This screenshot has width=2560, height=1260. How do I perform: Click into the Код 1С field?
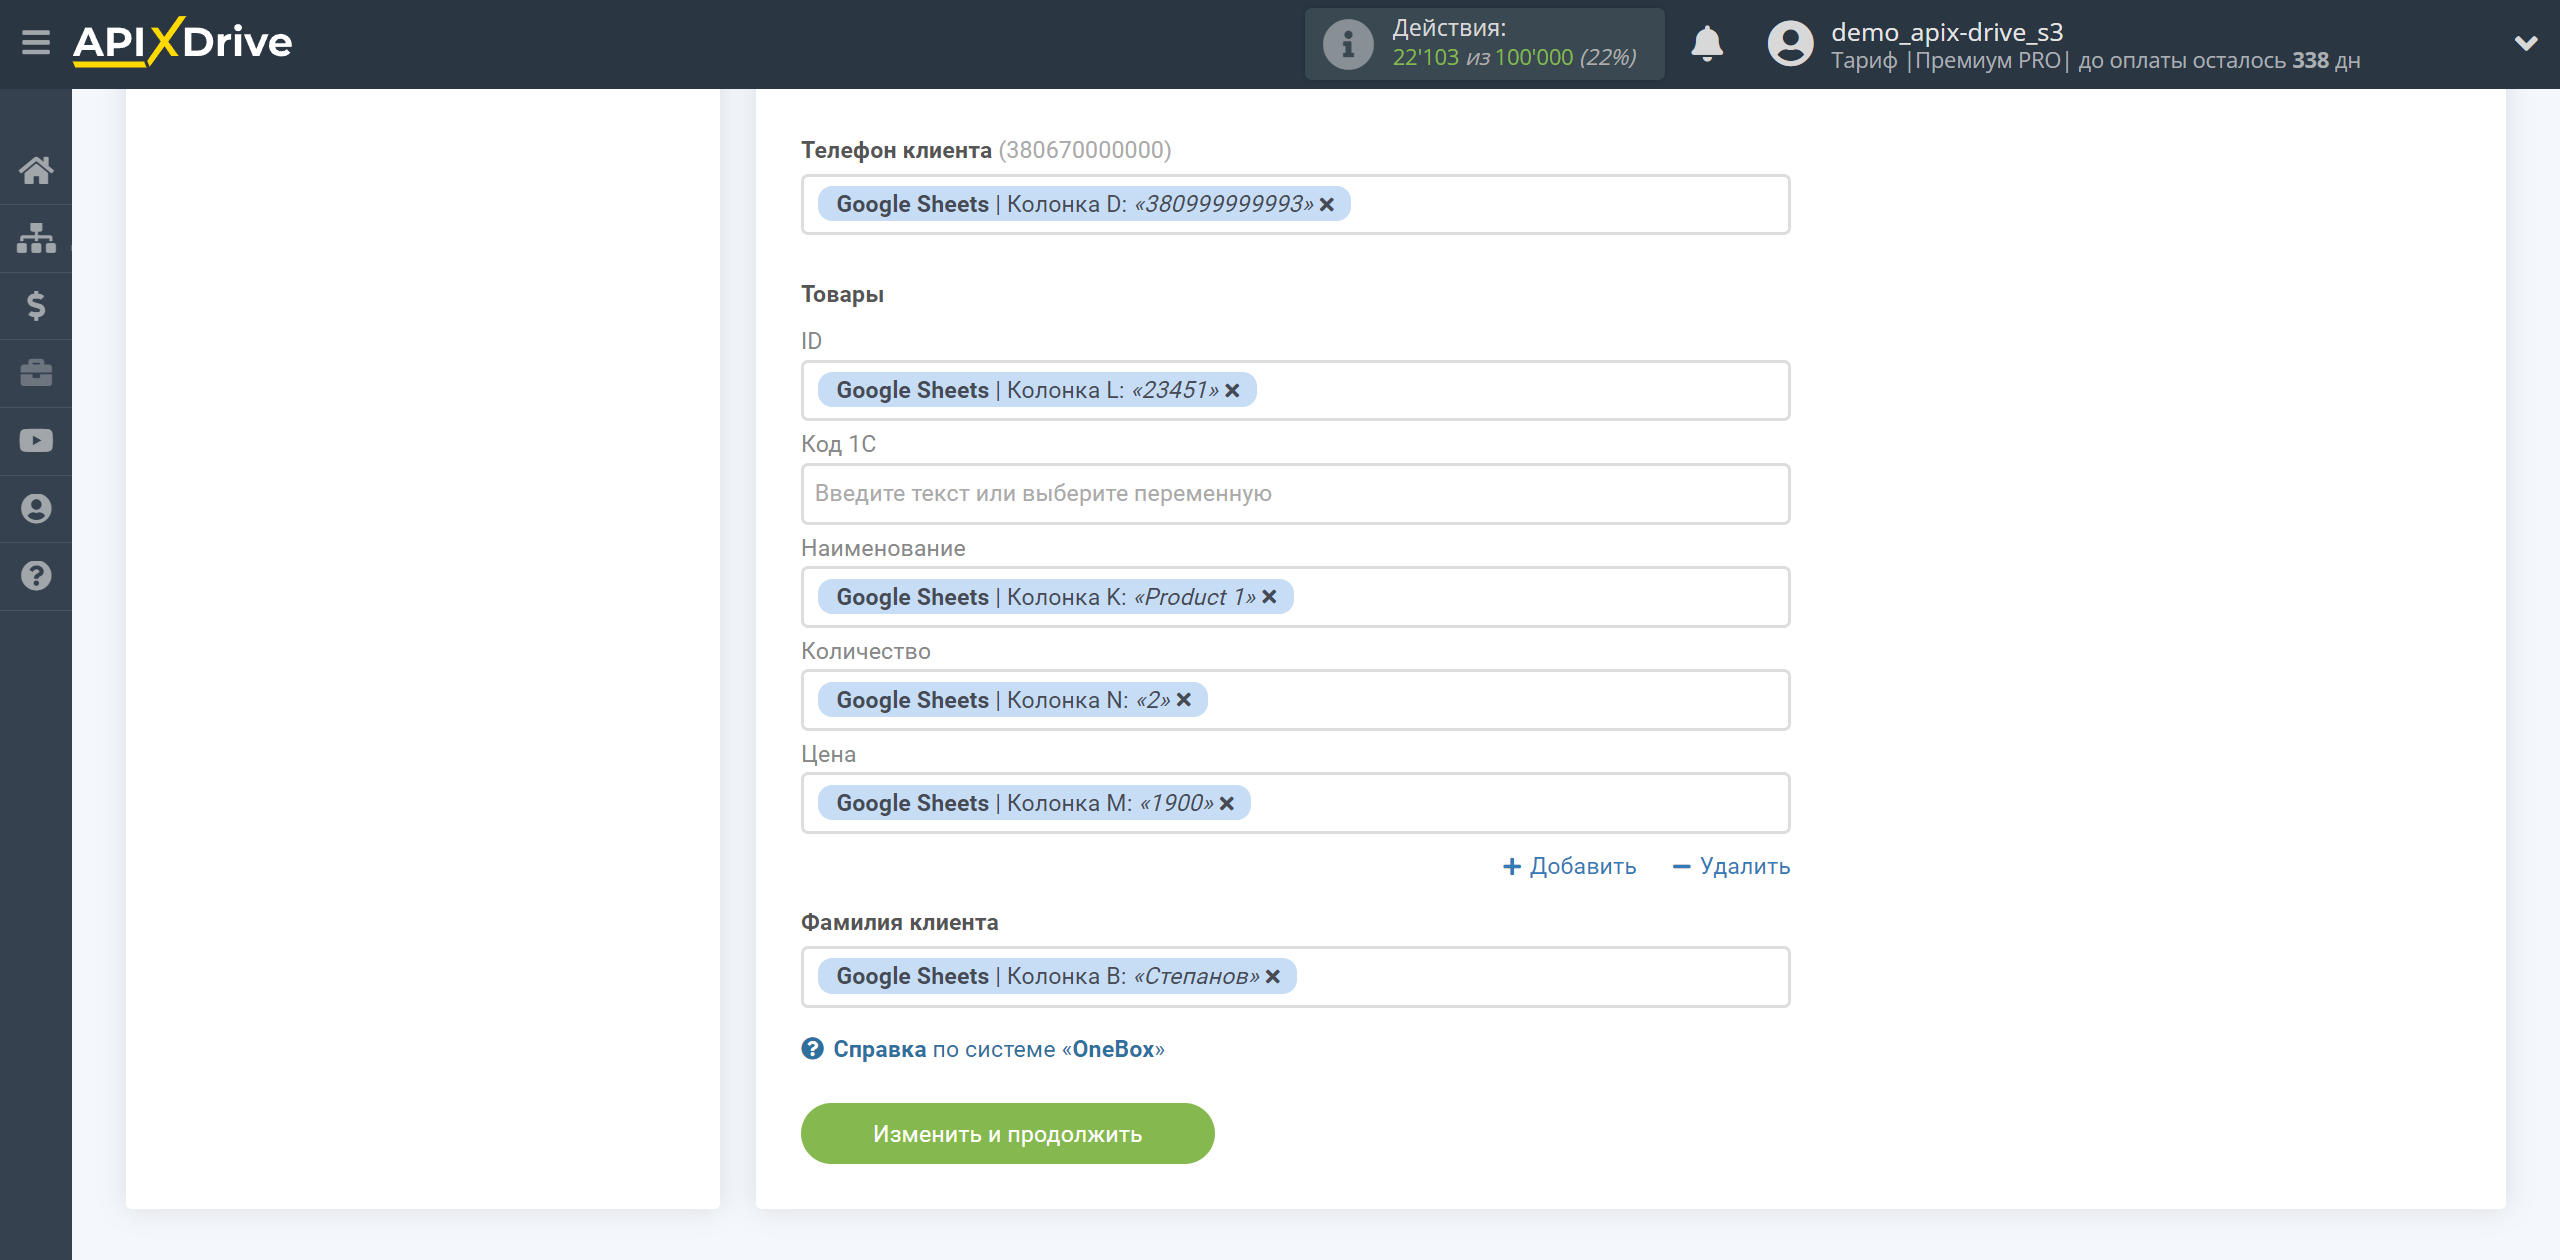(1295, 493)
